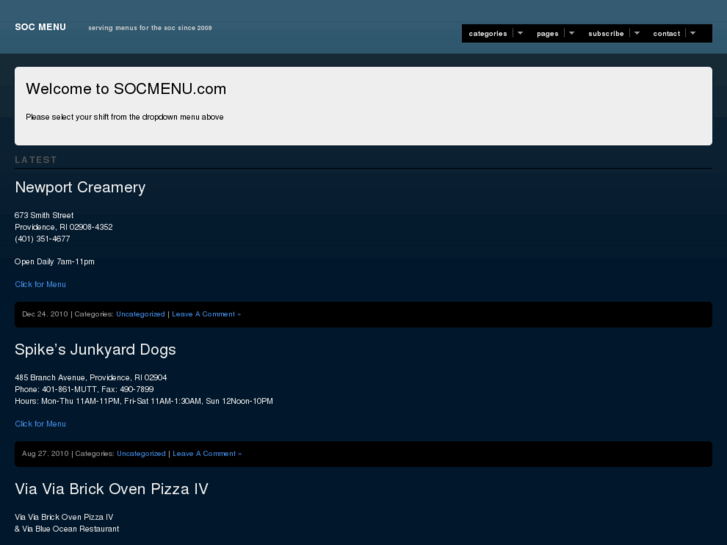727x545 pixels.
Task: Leave a comment on Aug 27 post
Action: click(x=207, y=454)
